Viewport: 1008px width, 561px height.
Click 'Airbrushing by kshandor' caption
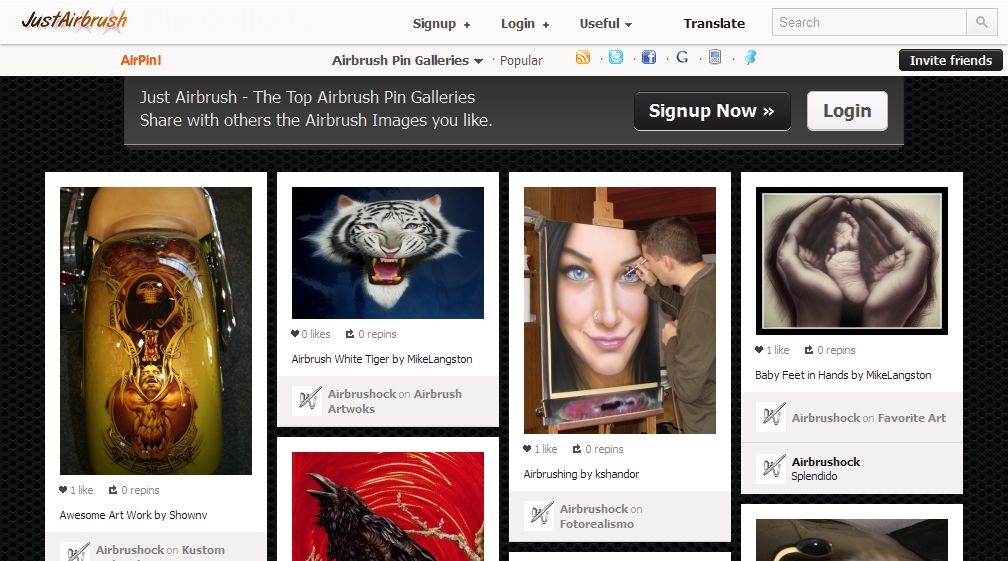pyautogui.click(x=581, y=474)
